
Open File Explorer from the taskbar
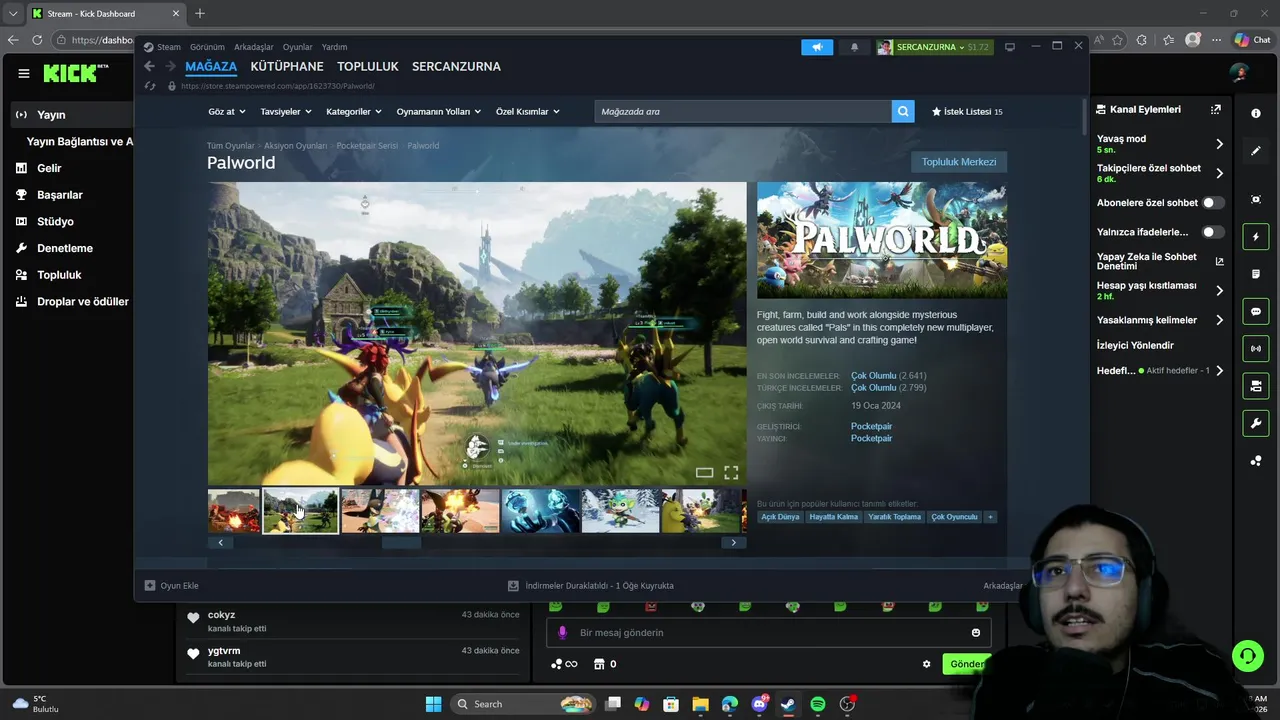pos(700,704)
